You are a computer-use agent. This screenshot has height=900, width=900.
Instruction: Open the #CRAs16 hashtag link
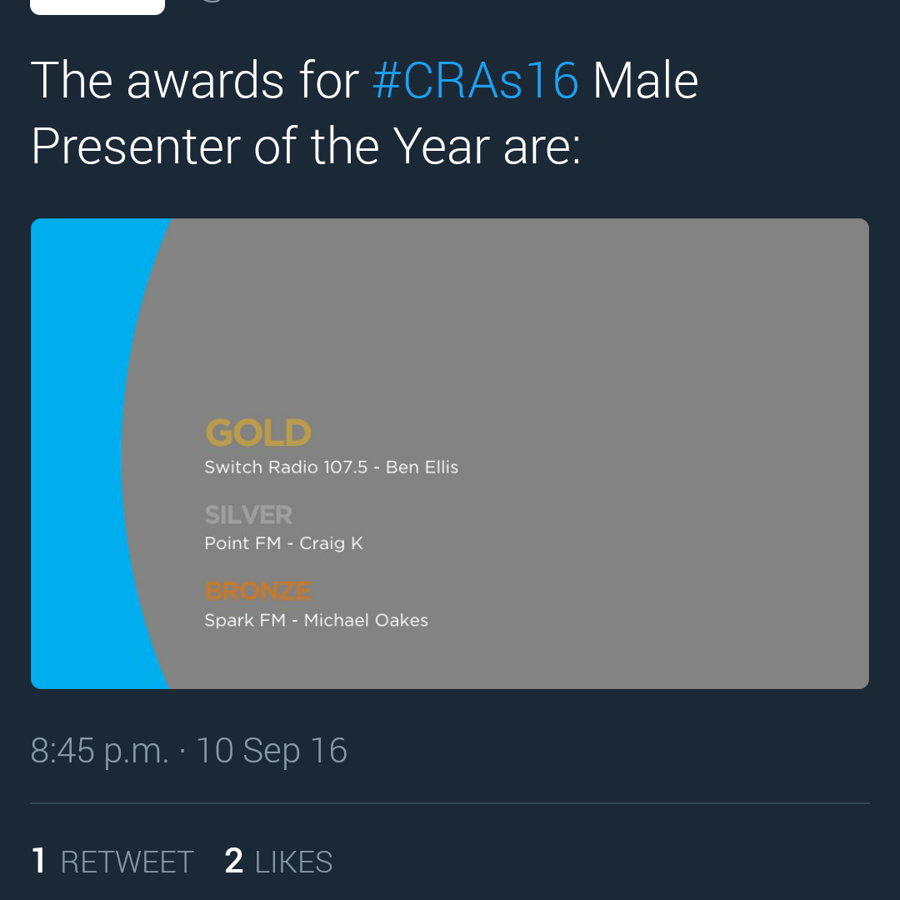pyautogui.click(x=475, y=81)
